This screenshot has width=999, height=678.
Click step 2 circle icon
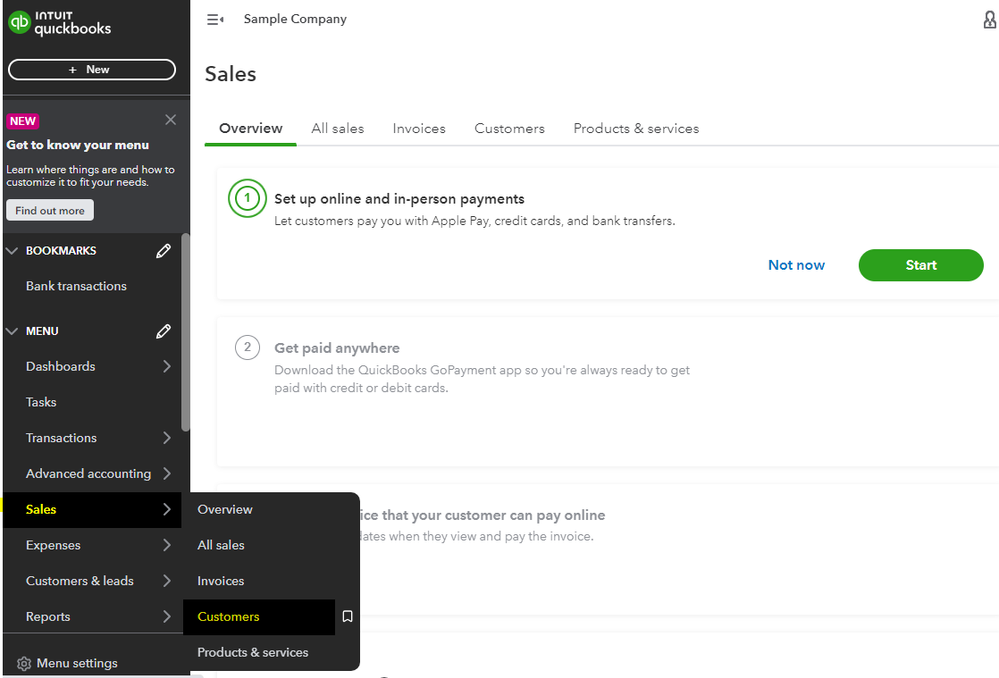pyautogui.click(x=247, y=347)
